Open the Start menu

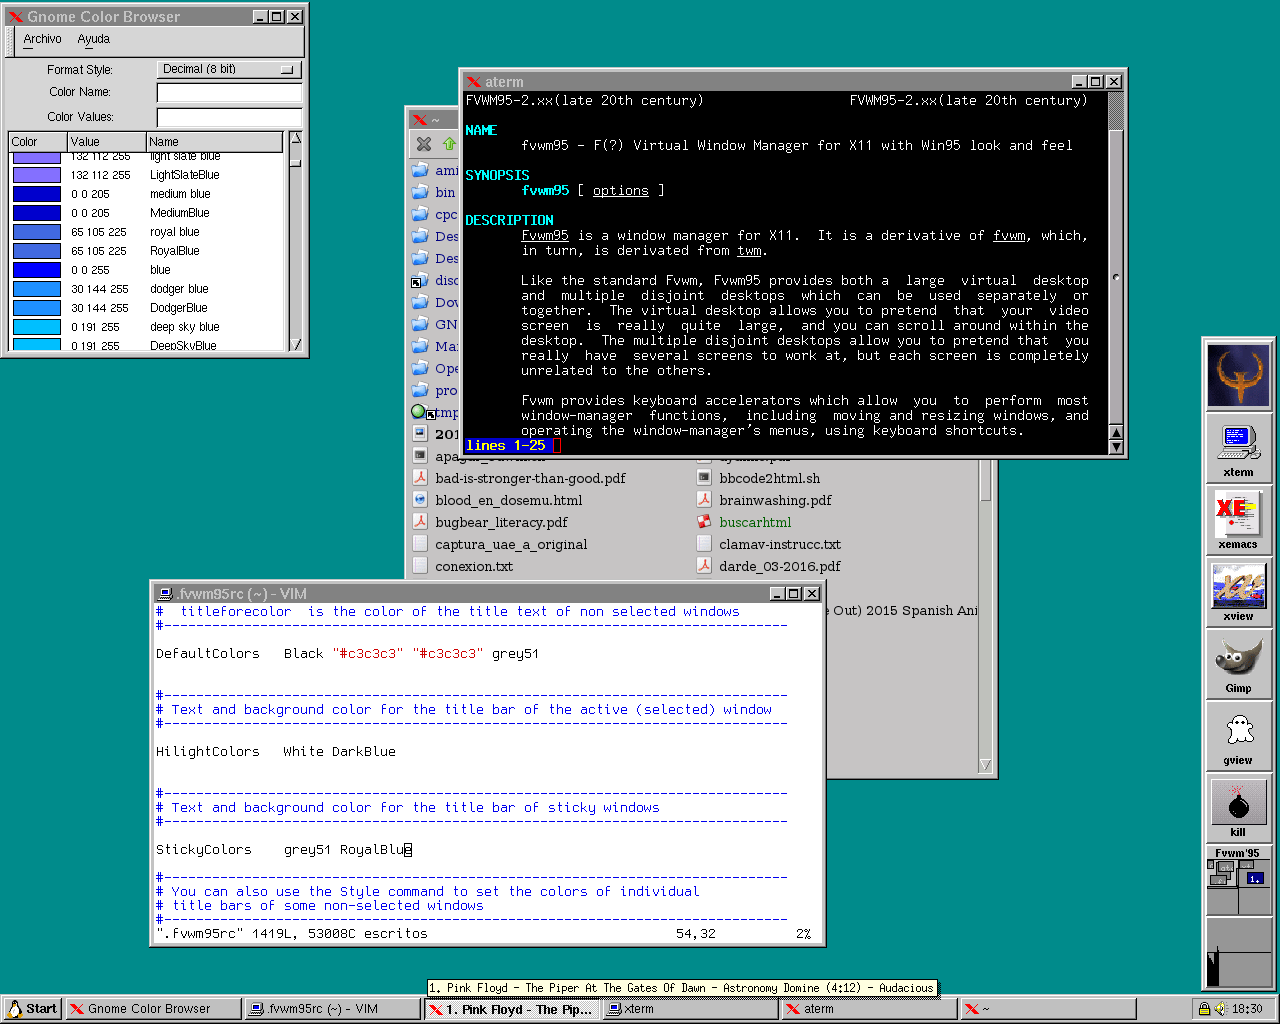click(32, 1009)
